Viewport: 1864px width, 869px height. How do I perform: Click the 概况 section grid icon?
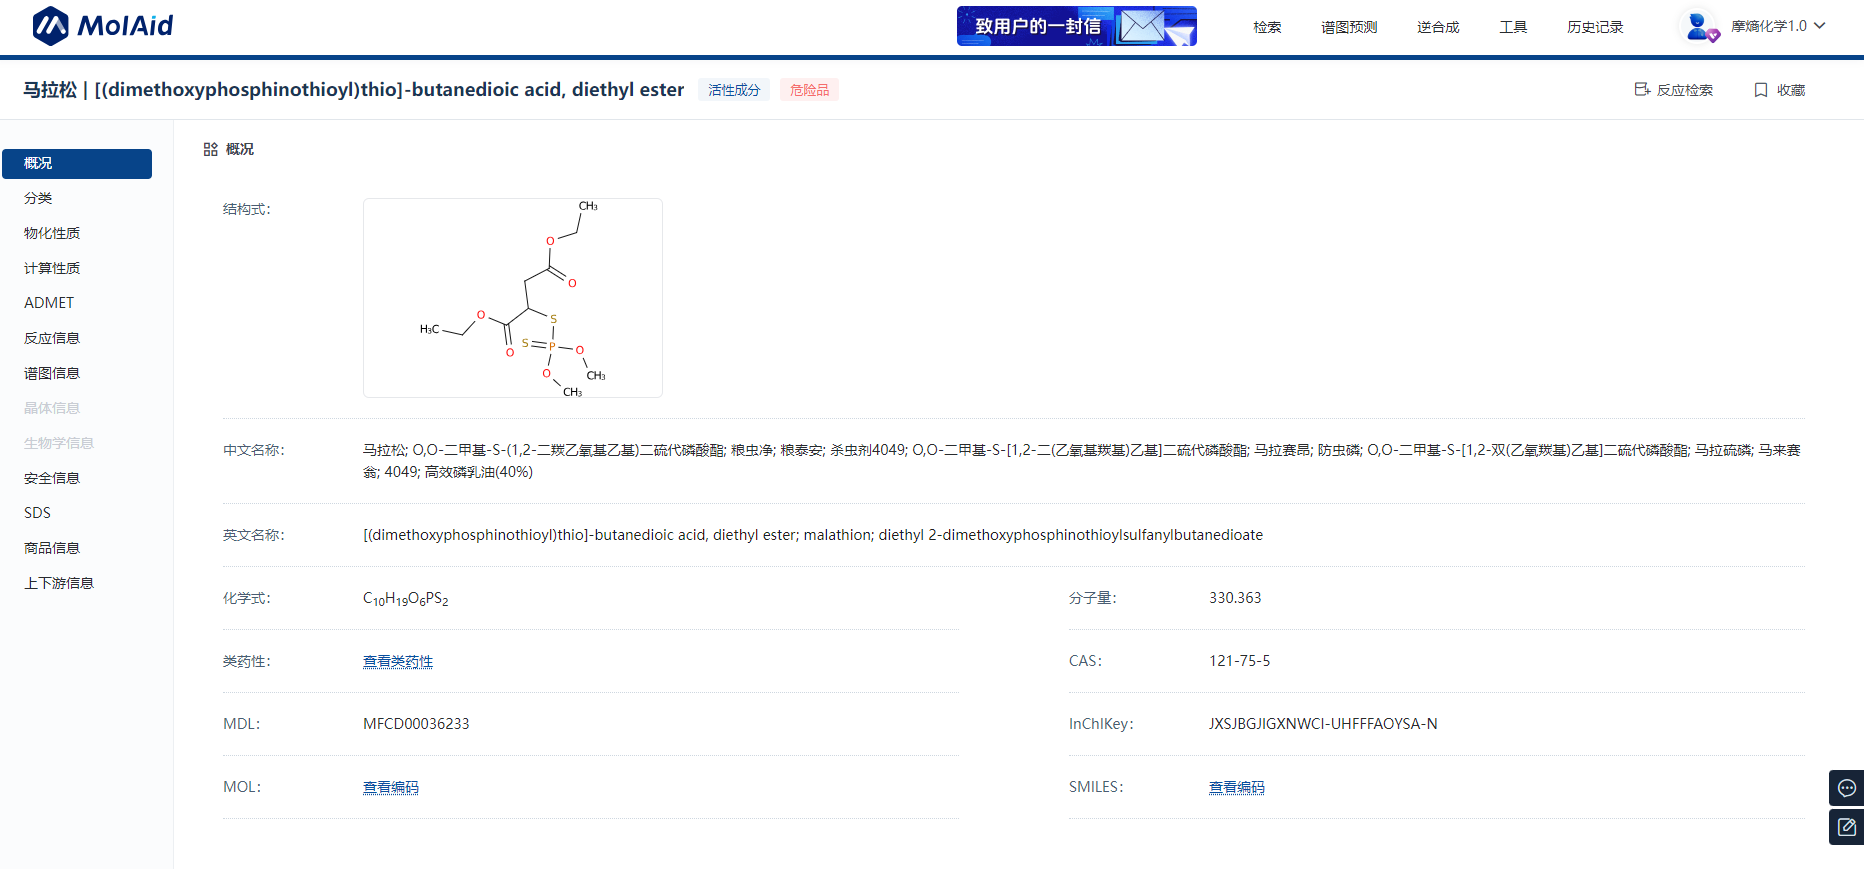coord(210,149)
